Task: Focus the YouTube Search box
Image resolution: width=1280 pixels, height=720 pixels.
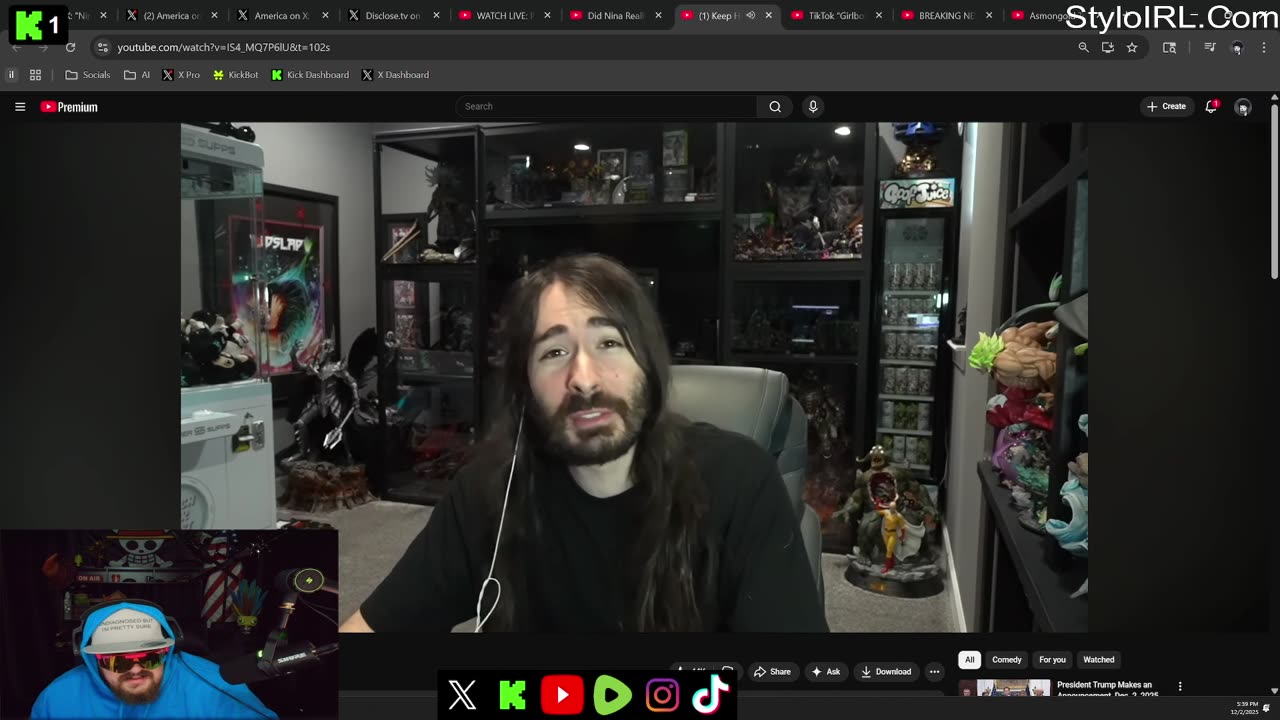Action: [x=606, y=106]
